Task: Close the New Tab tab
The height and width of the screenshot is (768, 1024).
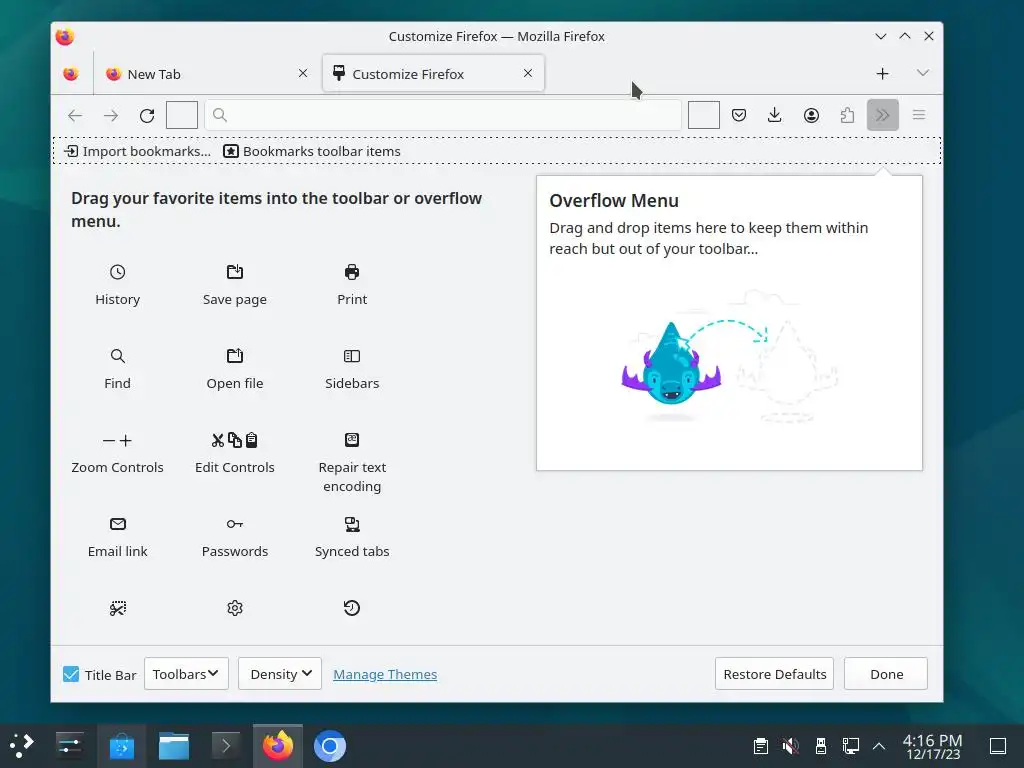Action: click(x=303, y=73)
